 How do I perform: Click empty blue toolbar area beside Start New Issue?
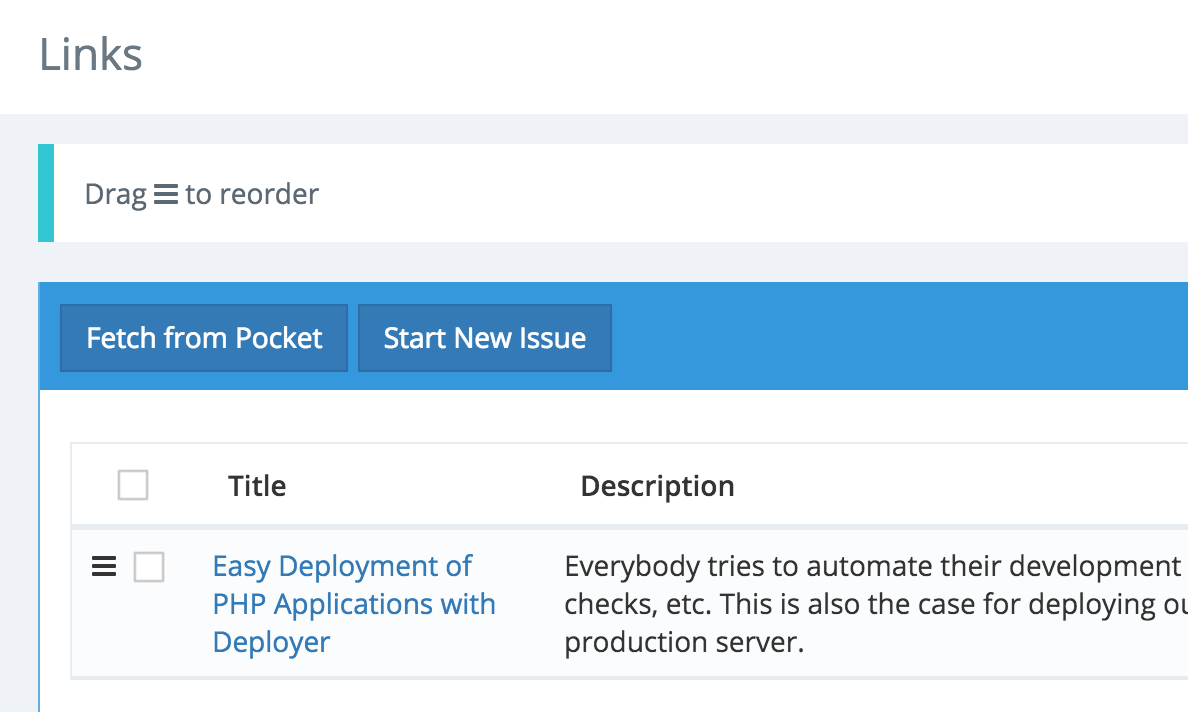[880, 337]
